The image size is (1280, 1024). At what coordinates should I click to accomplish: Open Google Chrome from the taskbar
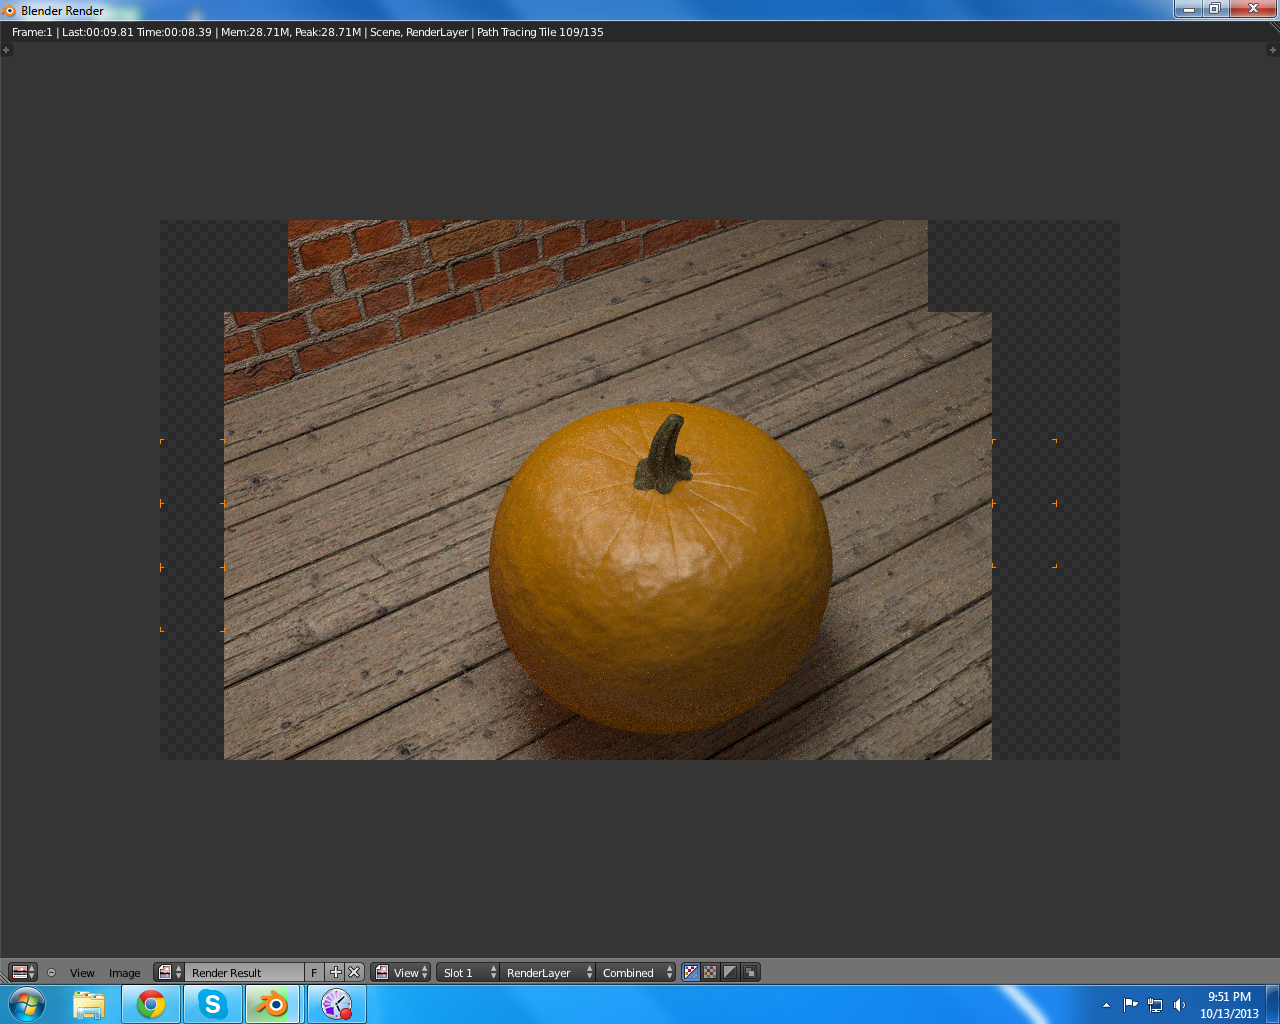pos(151,1004)
